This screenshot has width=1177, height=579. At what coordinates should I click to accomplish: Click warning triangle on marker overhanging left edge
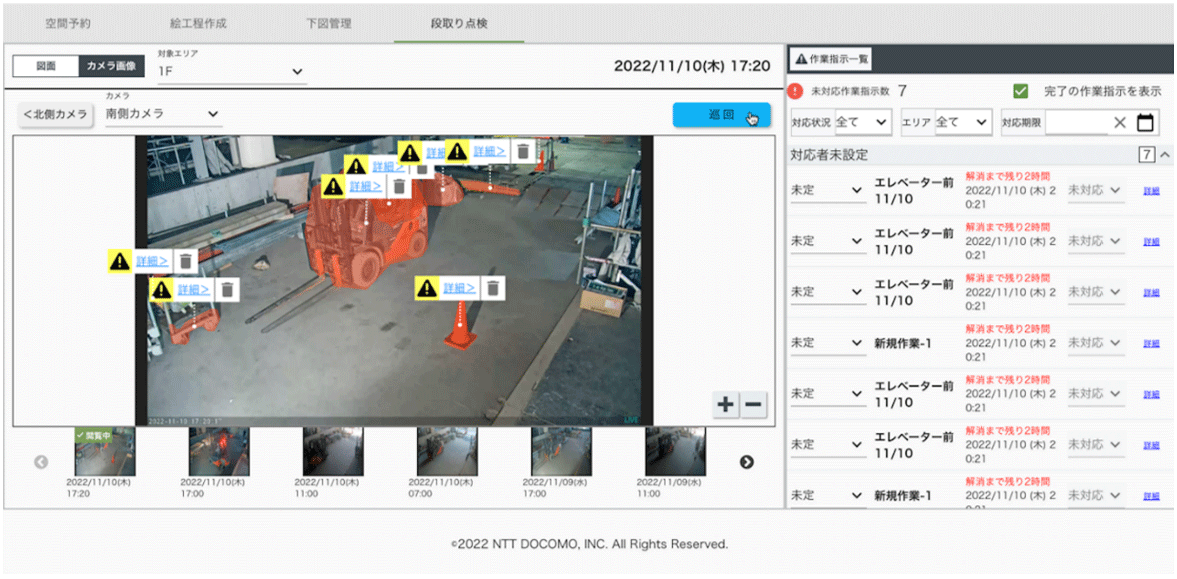pos(119,261)
